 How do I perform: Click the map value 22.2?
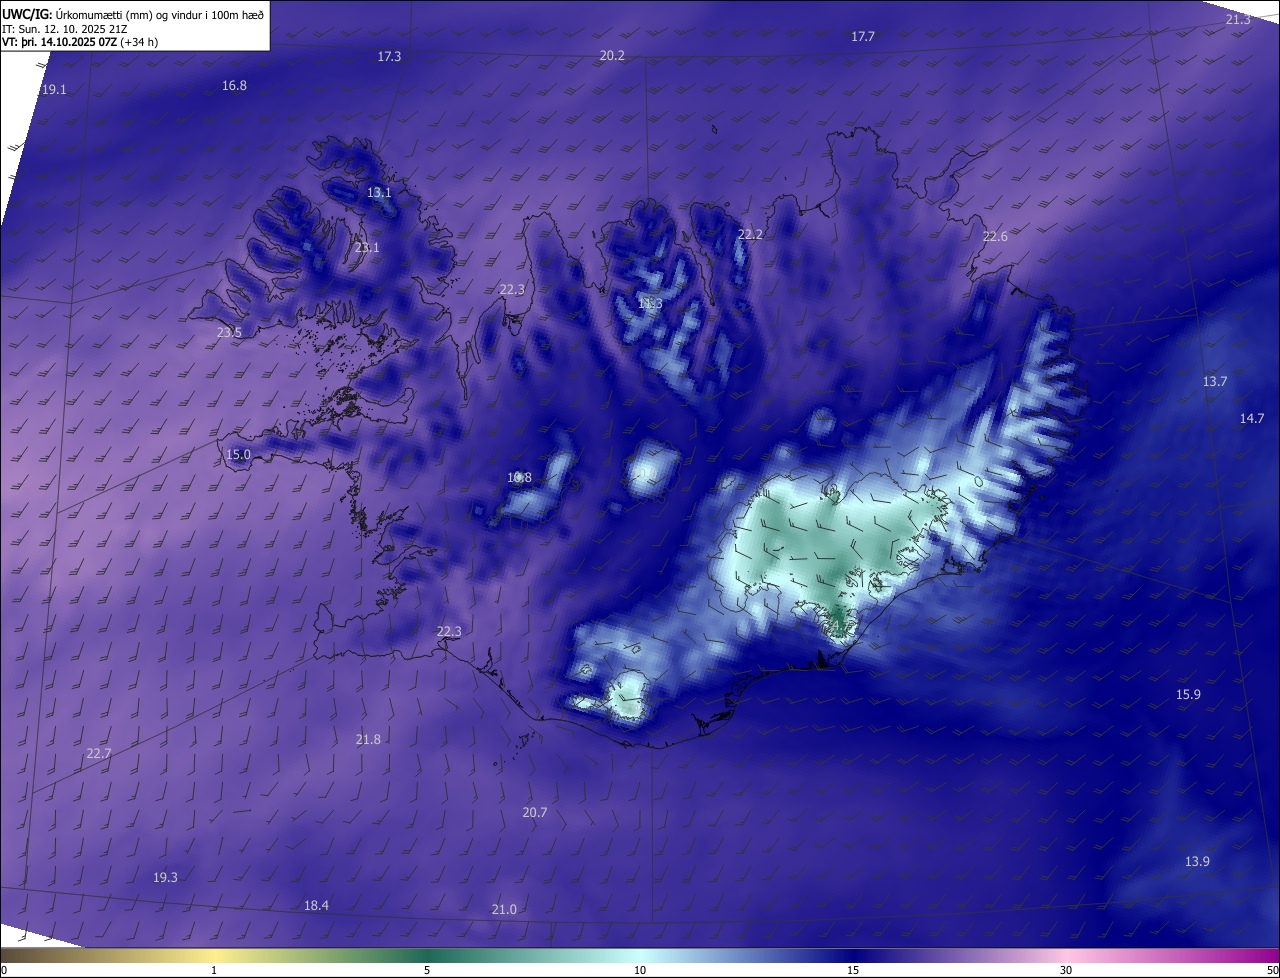coord(750,235)
